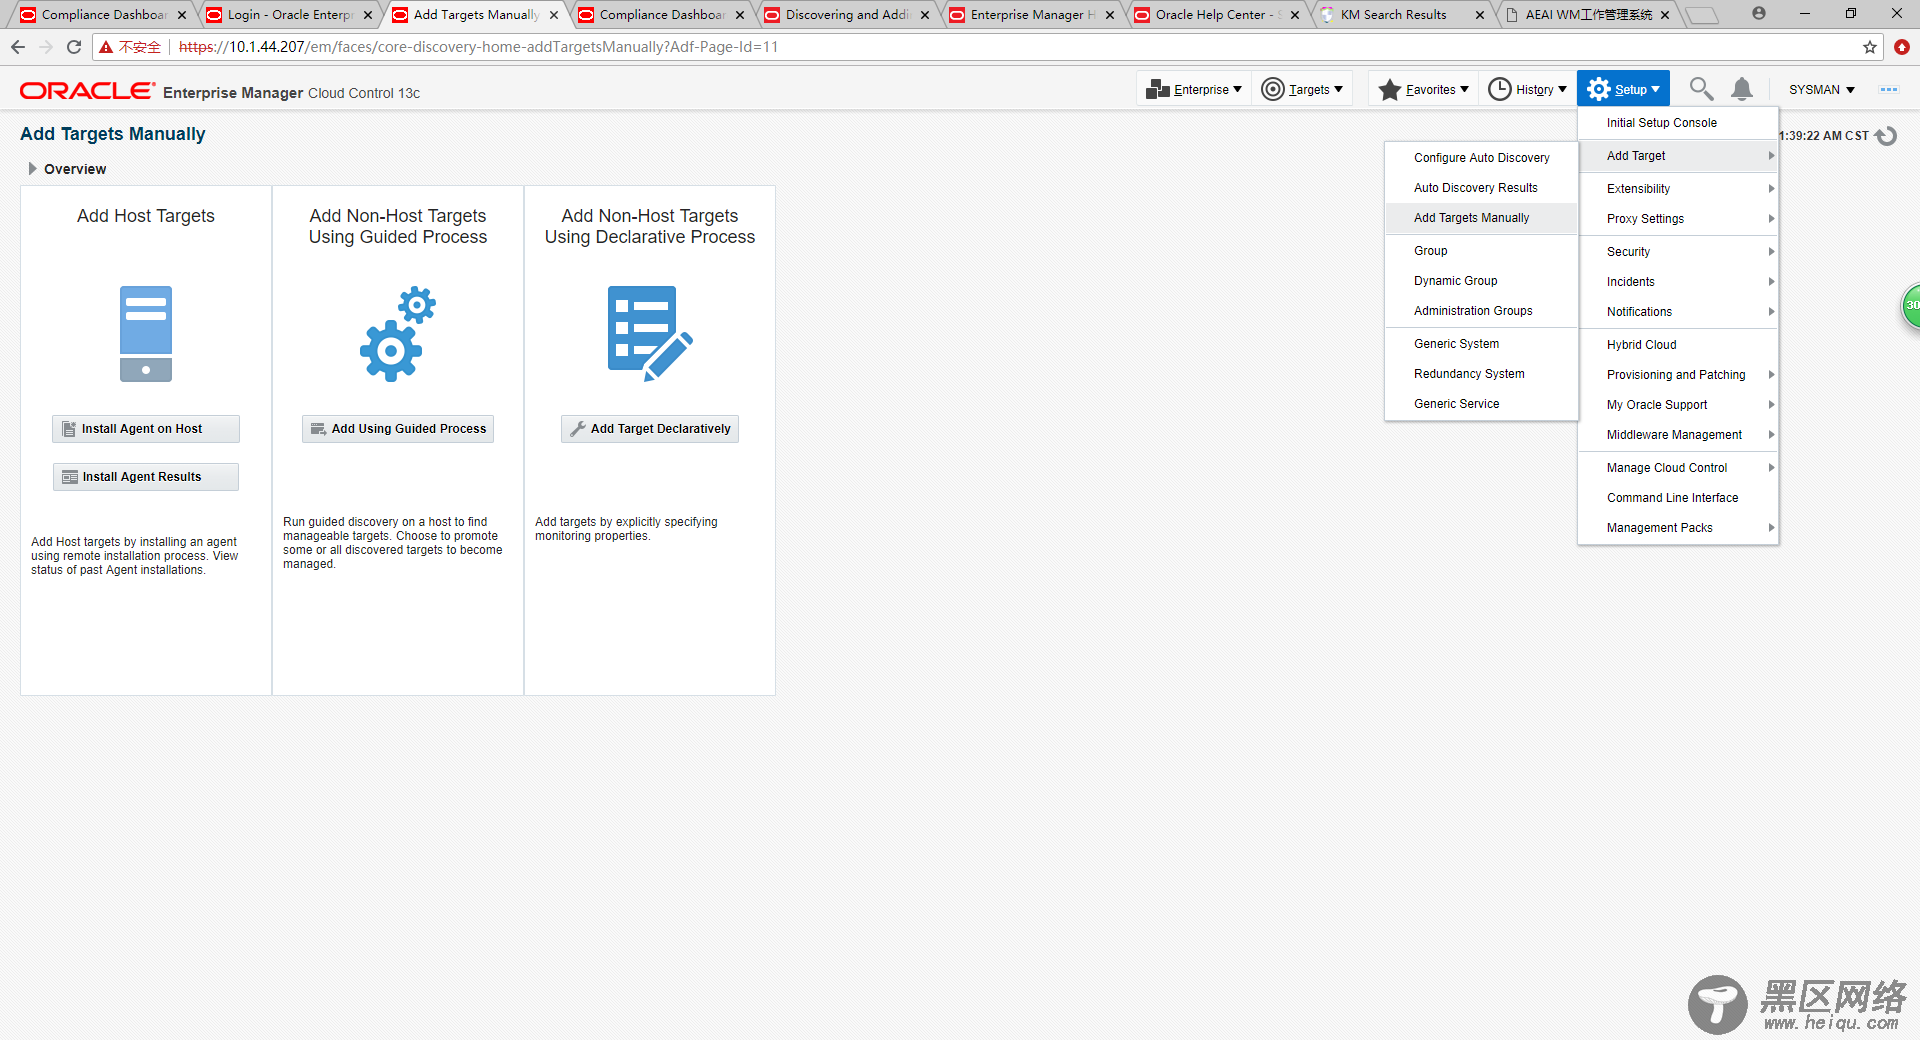This screenshot has width=1920, height=1040.
Task: Expand the Incidents submenu
Action: click(x=1678, y=282)
